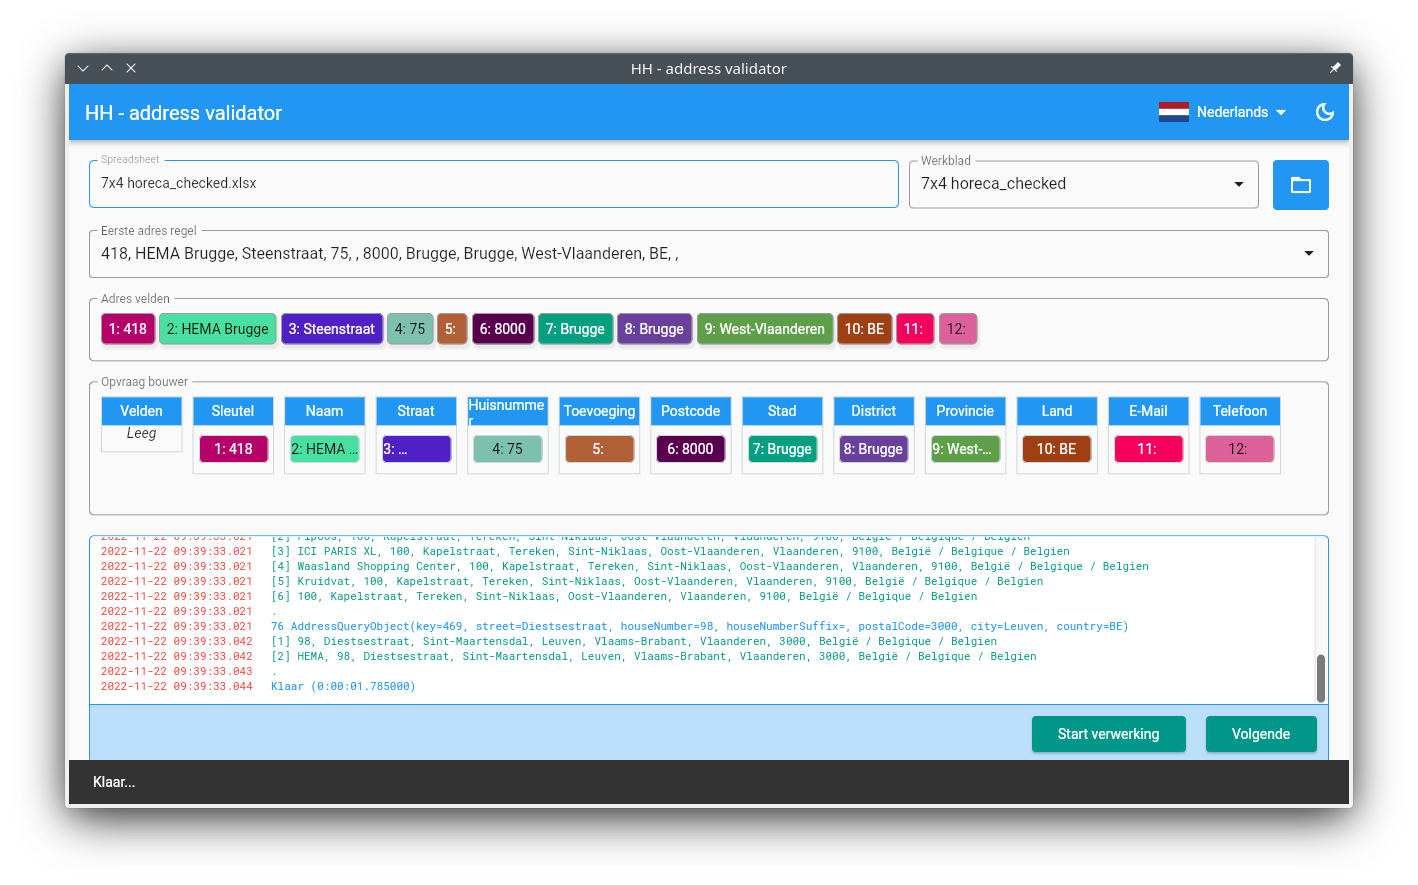1418x885 pixels.
Task: Select the '2: HEMA Brugge' address field chip
Action: click(x=217, y=329)
